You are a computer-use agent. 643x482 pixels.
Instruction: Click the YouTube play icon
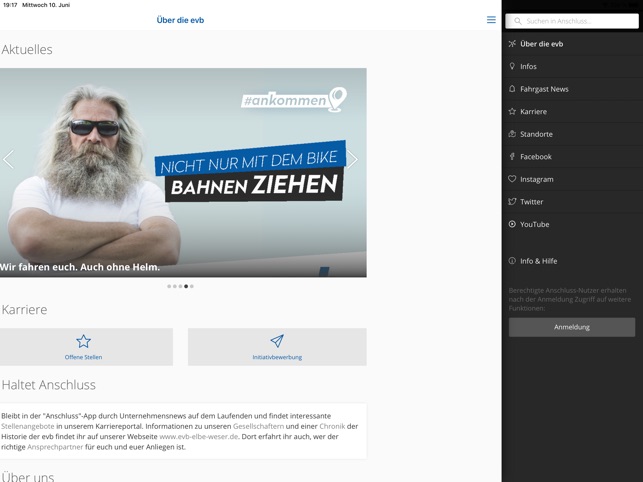512,224
